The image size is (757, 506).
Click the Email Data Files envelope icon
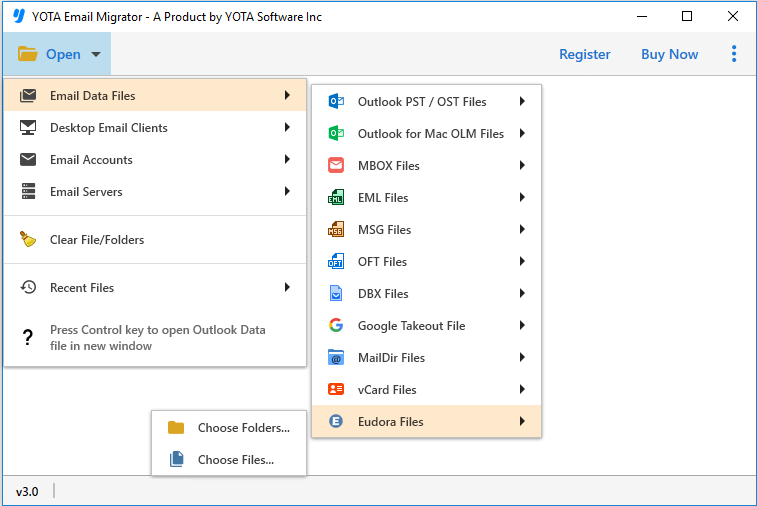(x=28, y=95)
